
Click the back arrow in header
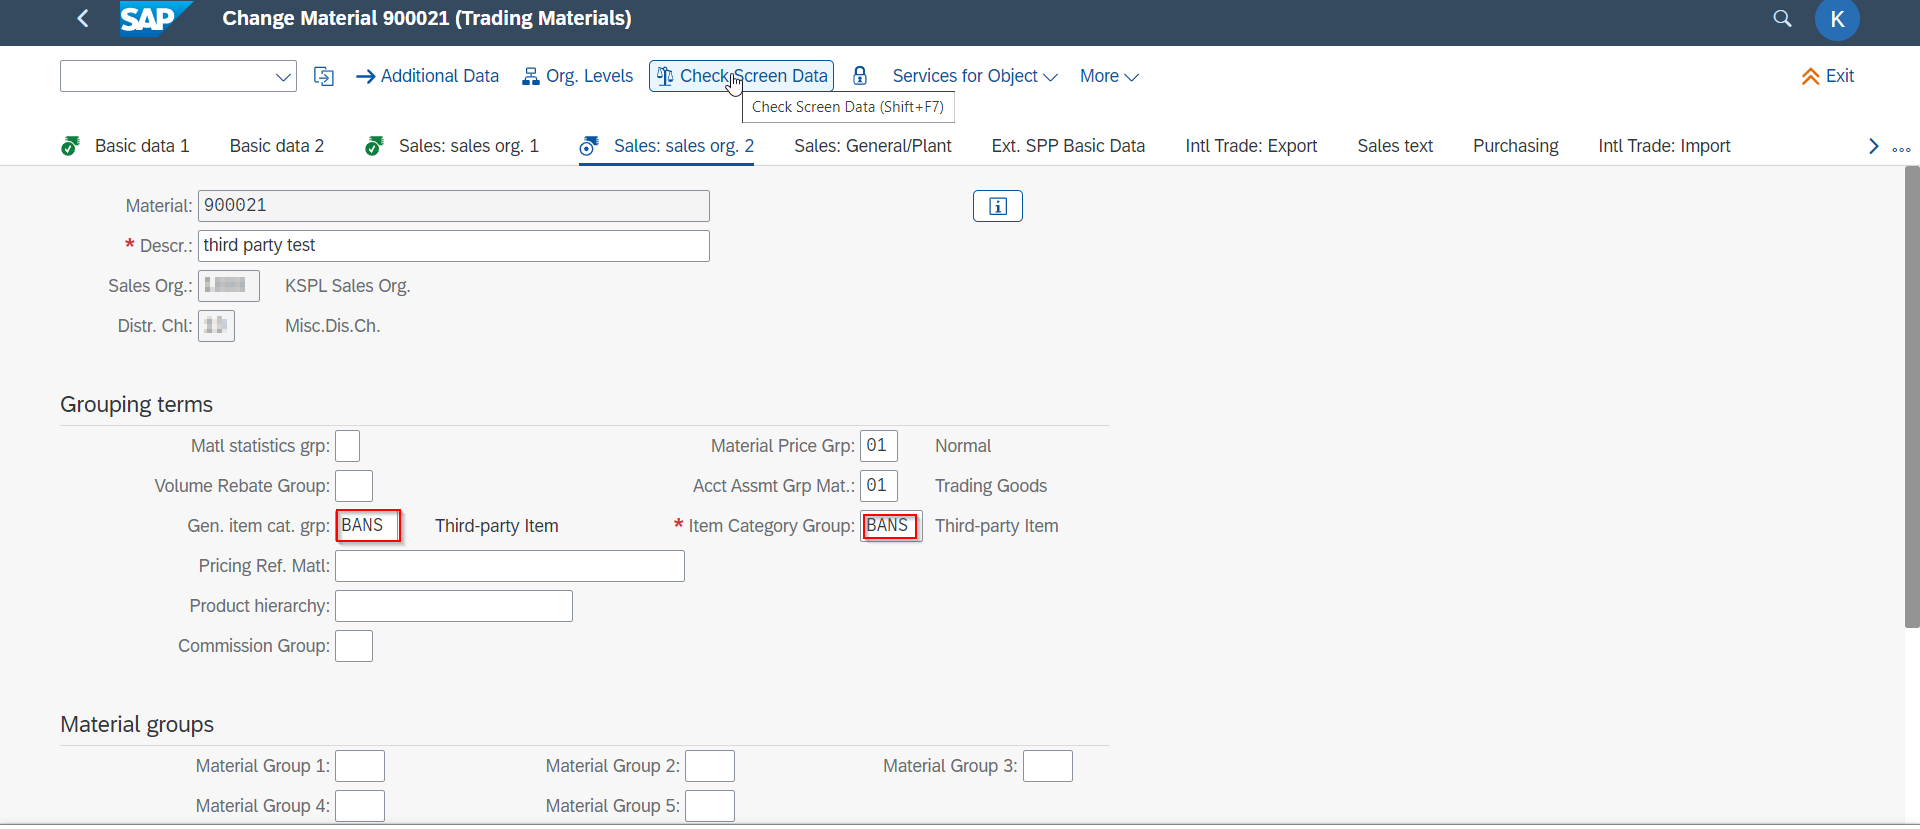83,19
